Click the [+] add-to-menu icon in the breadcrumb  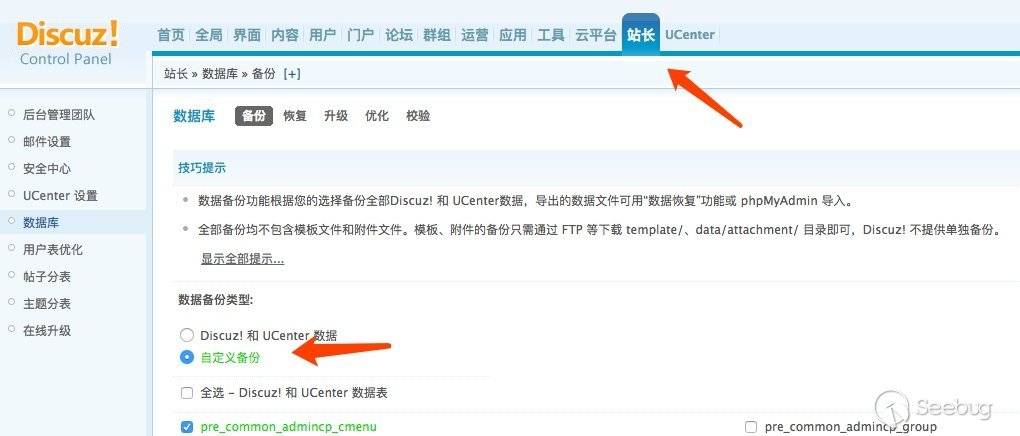292,74
